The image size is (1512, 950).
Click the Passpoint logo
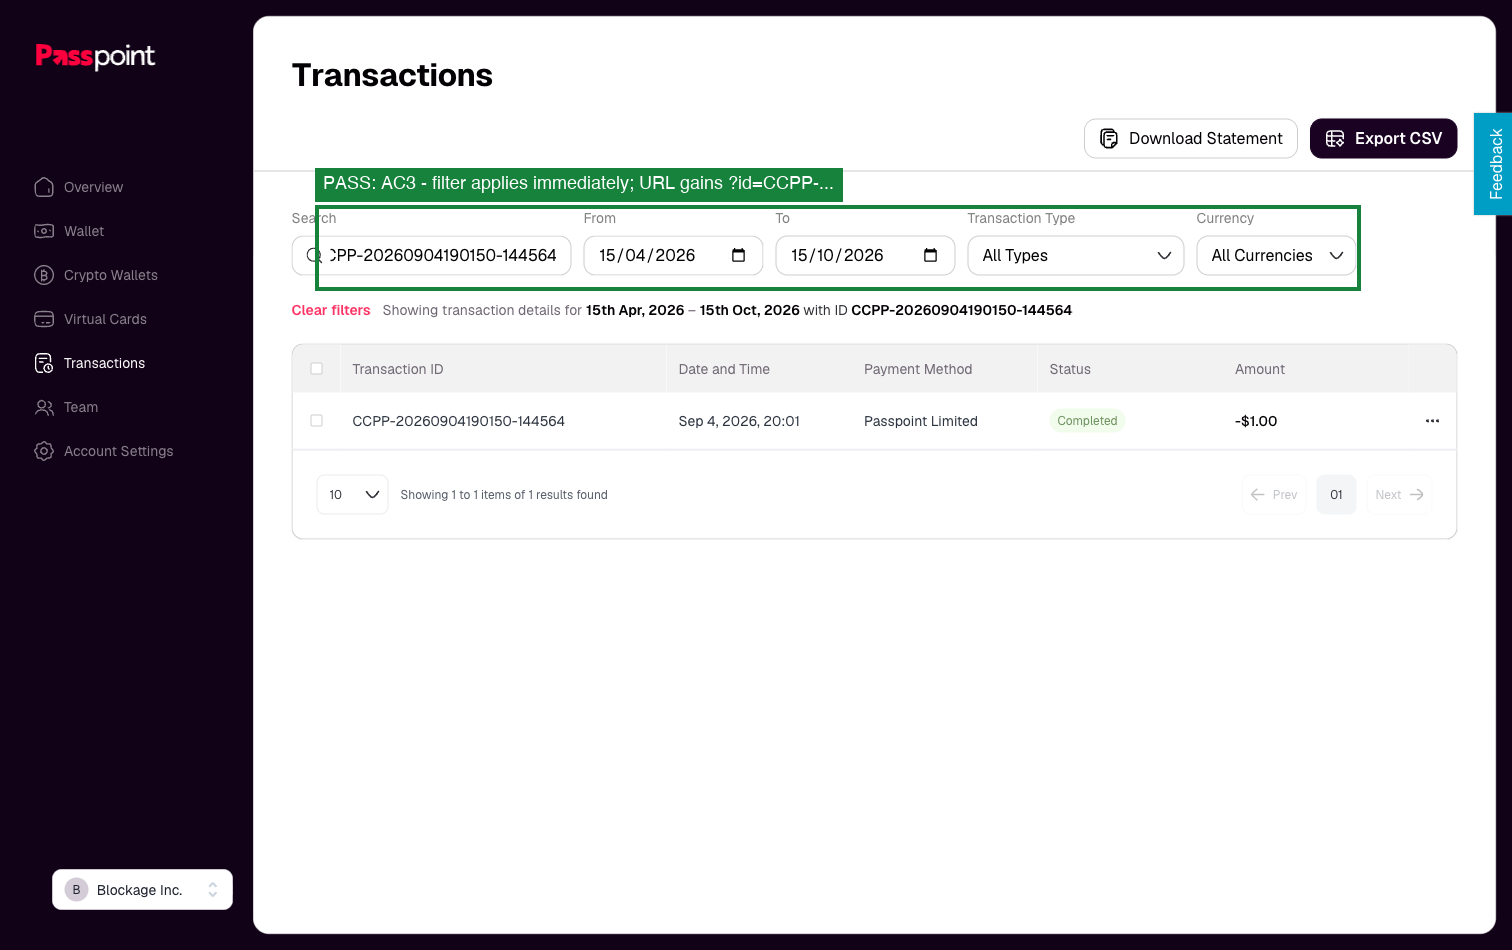(x=95, y=56)
